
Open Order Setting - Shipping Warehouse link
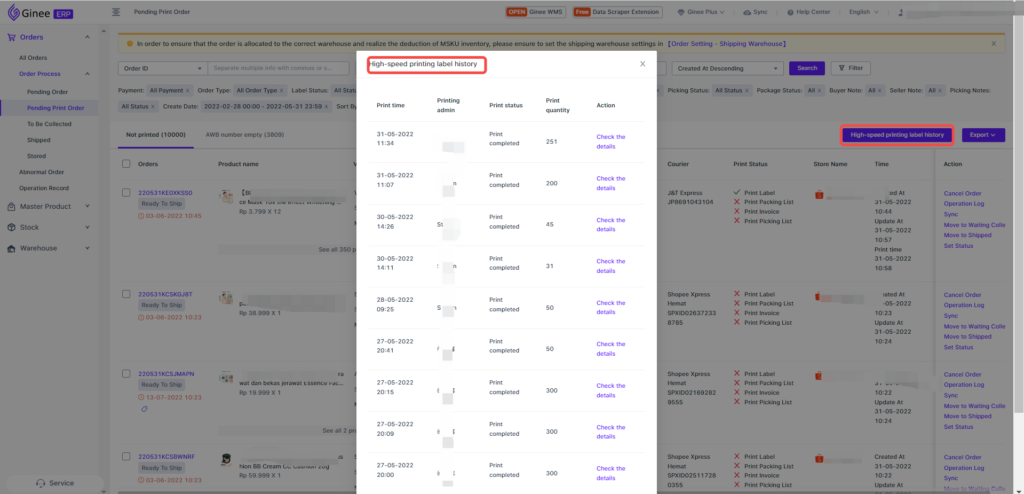coord(727,44)
